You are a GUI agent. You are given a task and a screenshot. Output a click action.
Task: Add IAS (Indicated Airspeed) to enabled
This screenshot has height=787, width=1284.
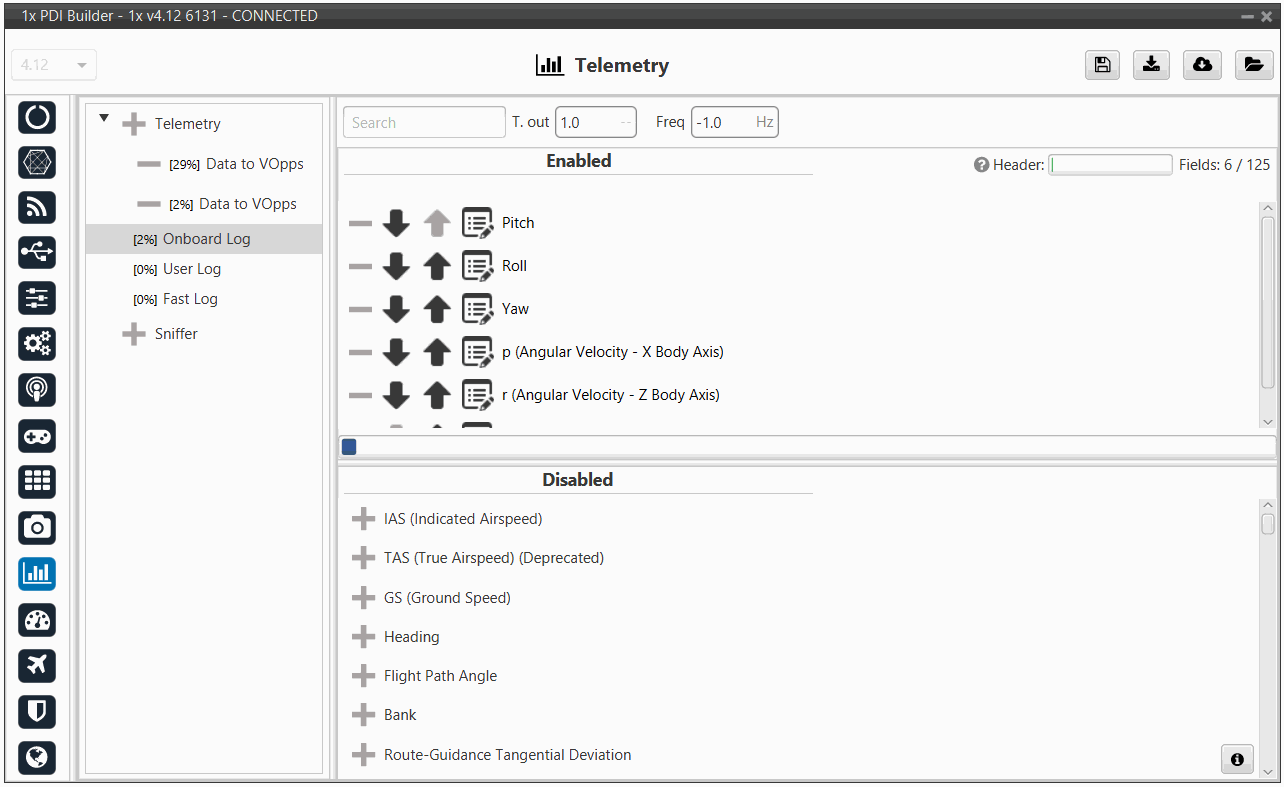[x=363, y=519]
